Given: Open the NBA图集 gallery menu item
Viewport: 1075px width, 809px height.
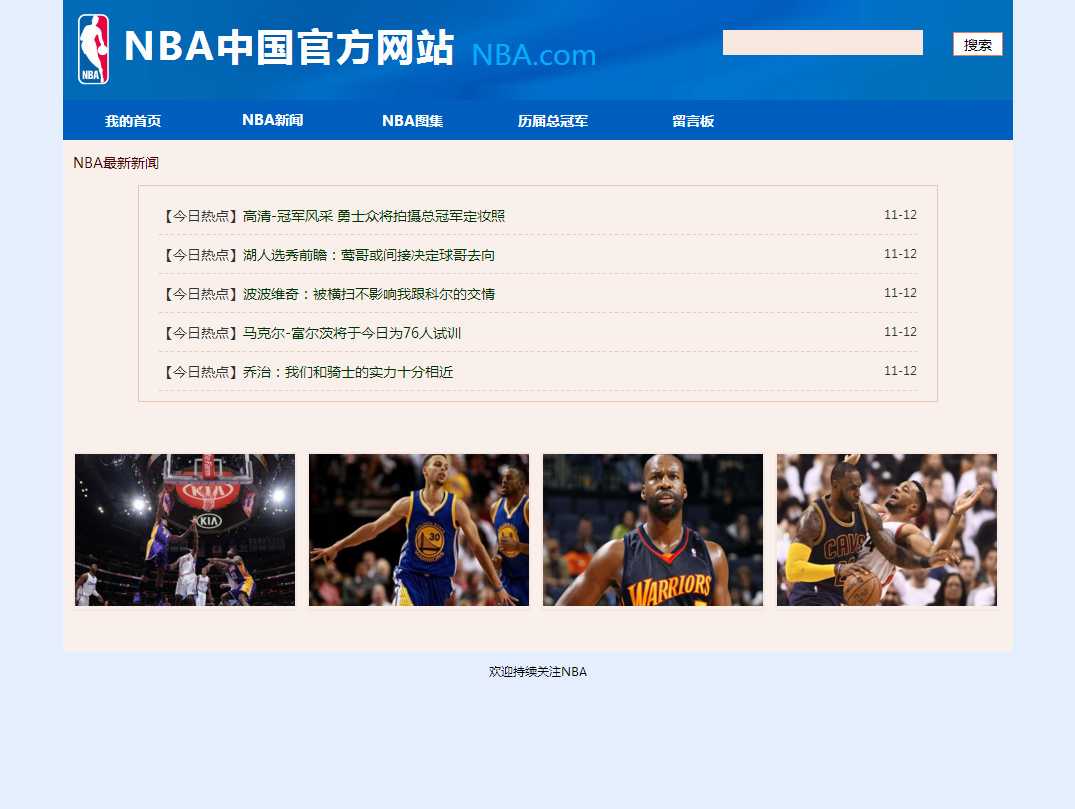Looking at the screenshot, I should pos(412,121).
